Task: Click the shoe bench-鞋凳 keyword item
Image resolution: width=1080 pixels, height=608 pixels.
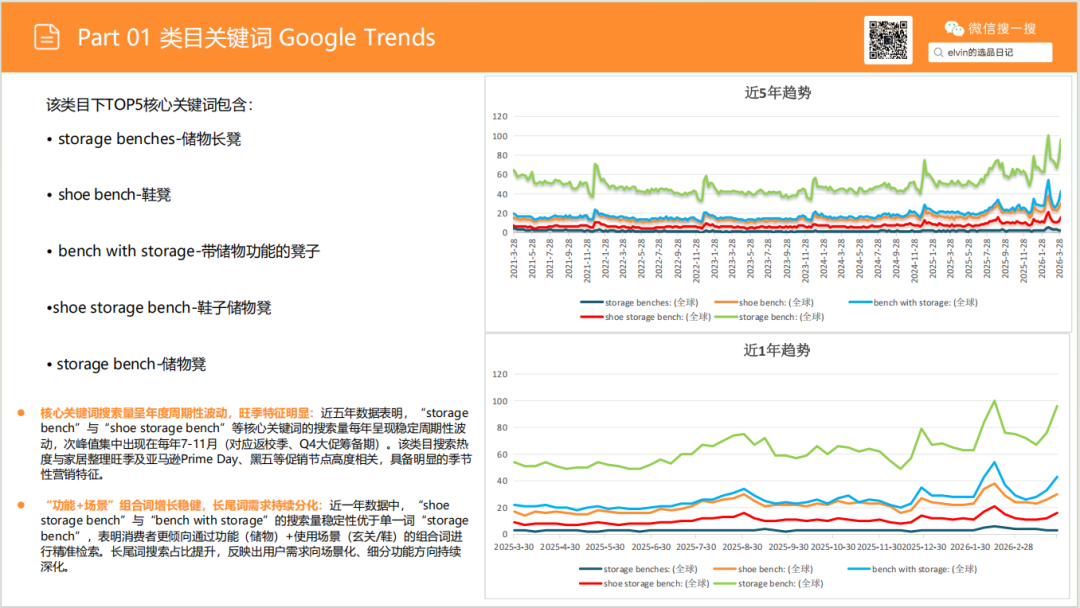Action: 113,195
